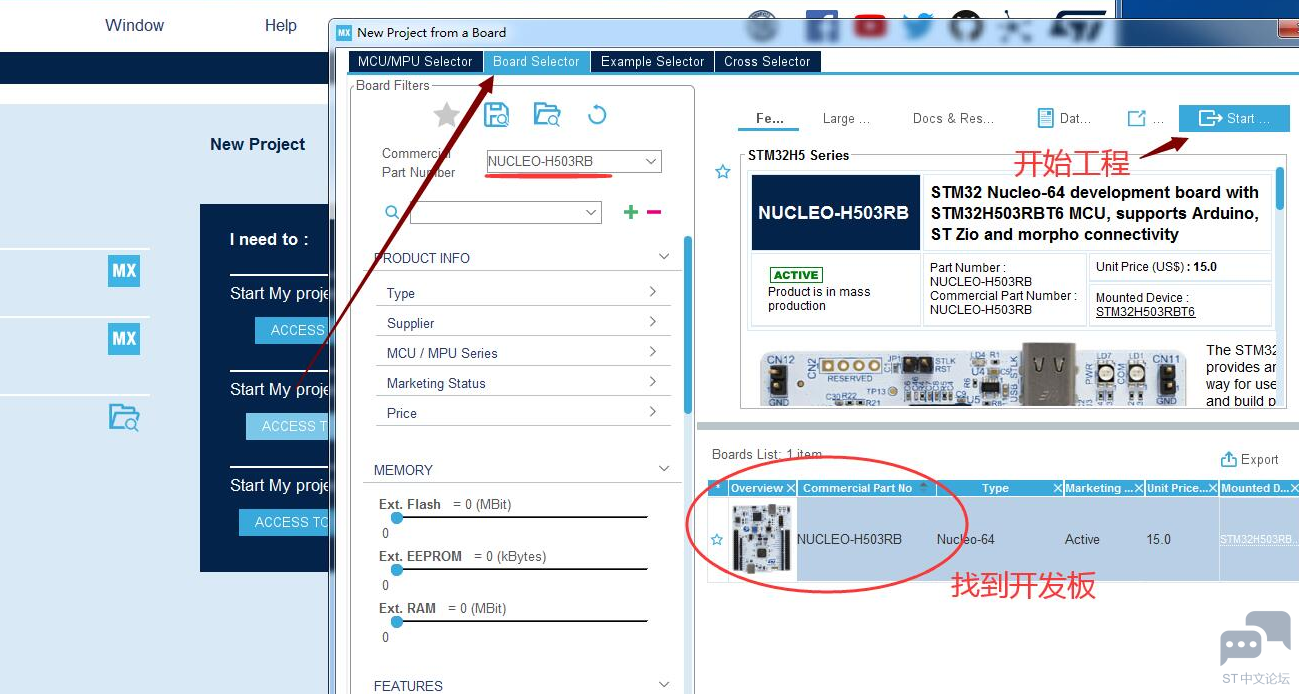Open the Help menu in the main window
This screenshot has width=1299, height=694.
(281, 25)
